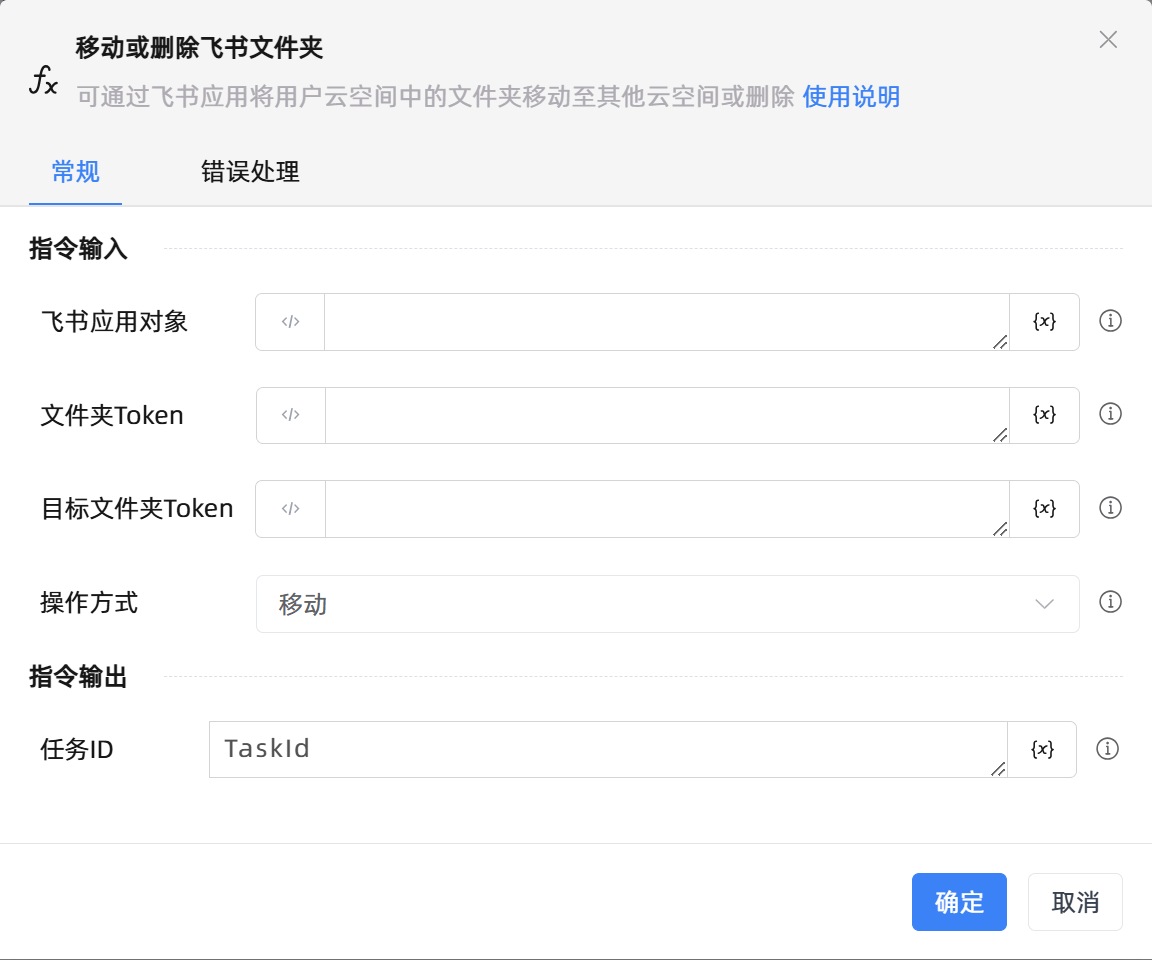Click the fx function icon in header
1152x960 pixels.
[43, 79]
